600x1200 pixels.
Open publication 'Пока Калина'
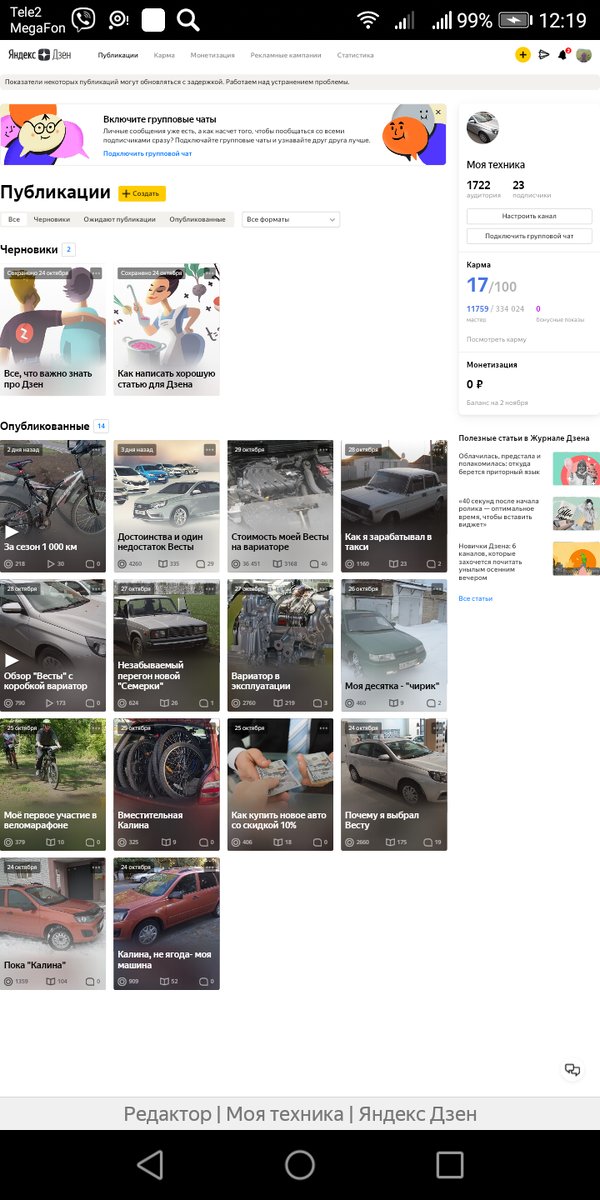53,923
